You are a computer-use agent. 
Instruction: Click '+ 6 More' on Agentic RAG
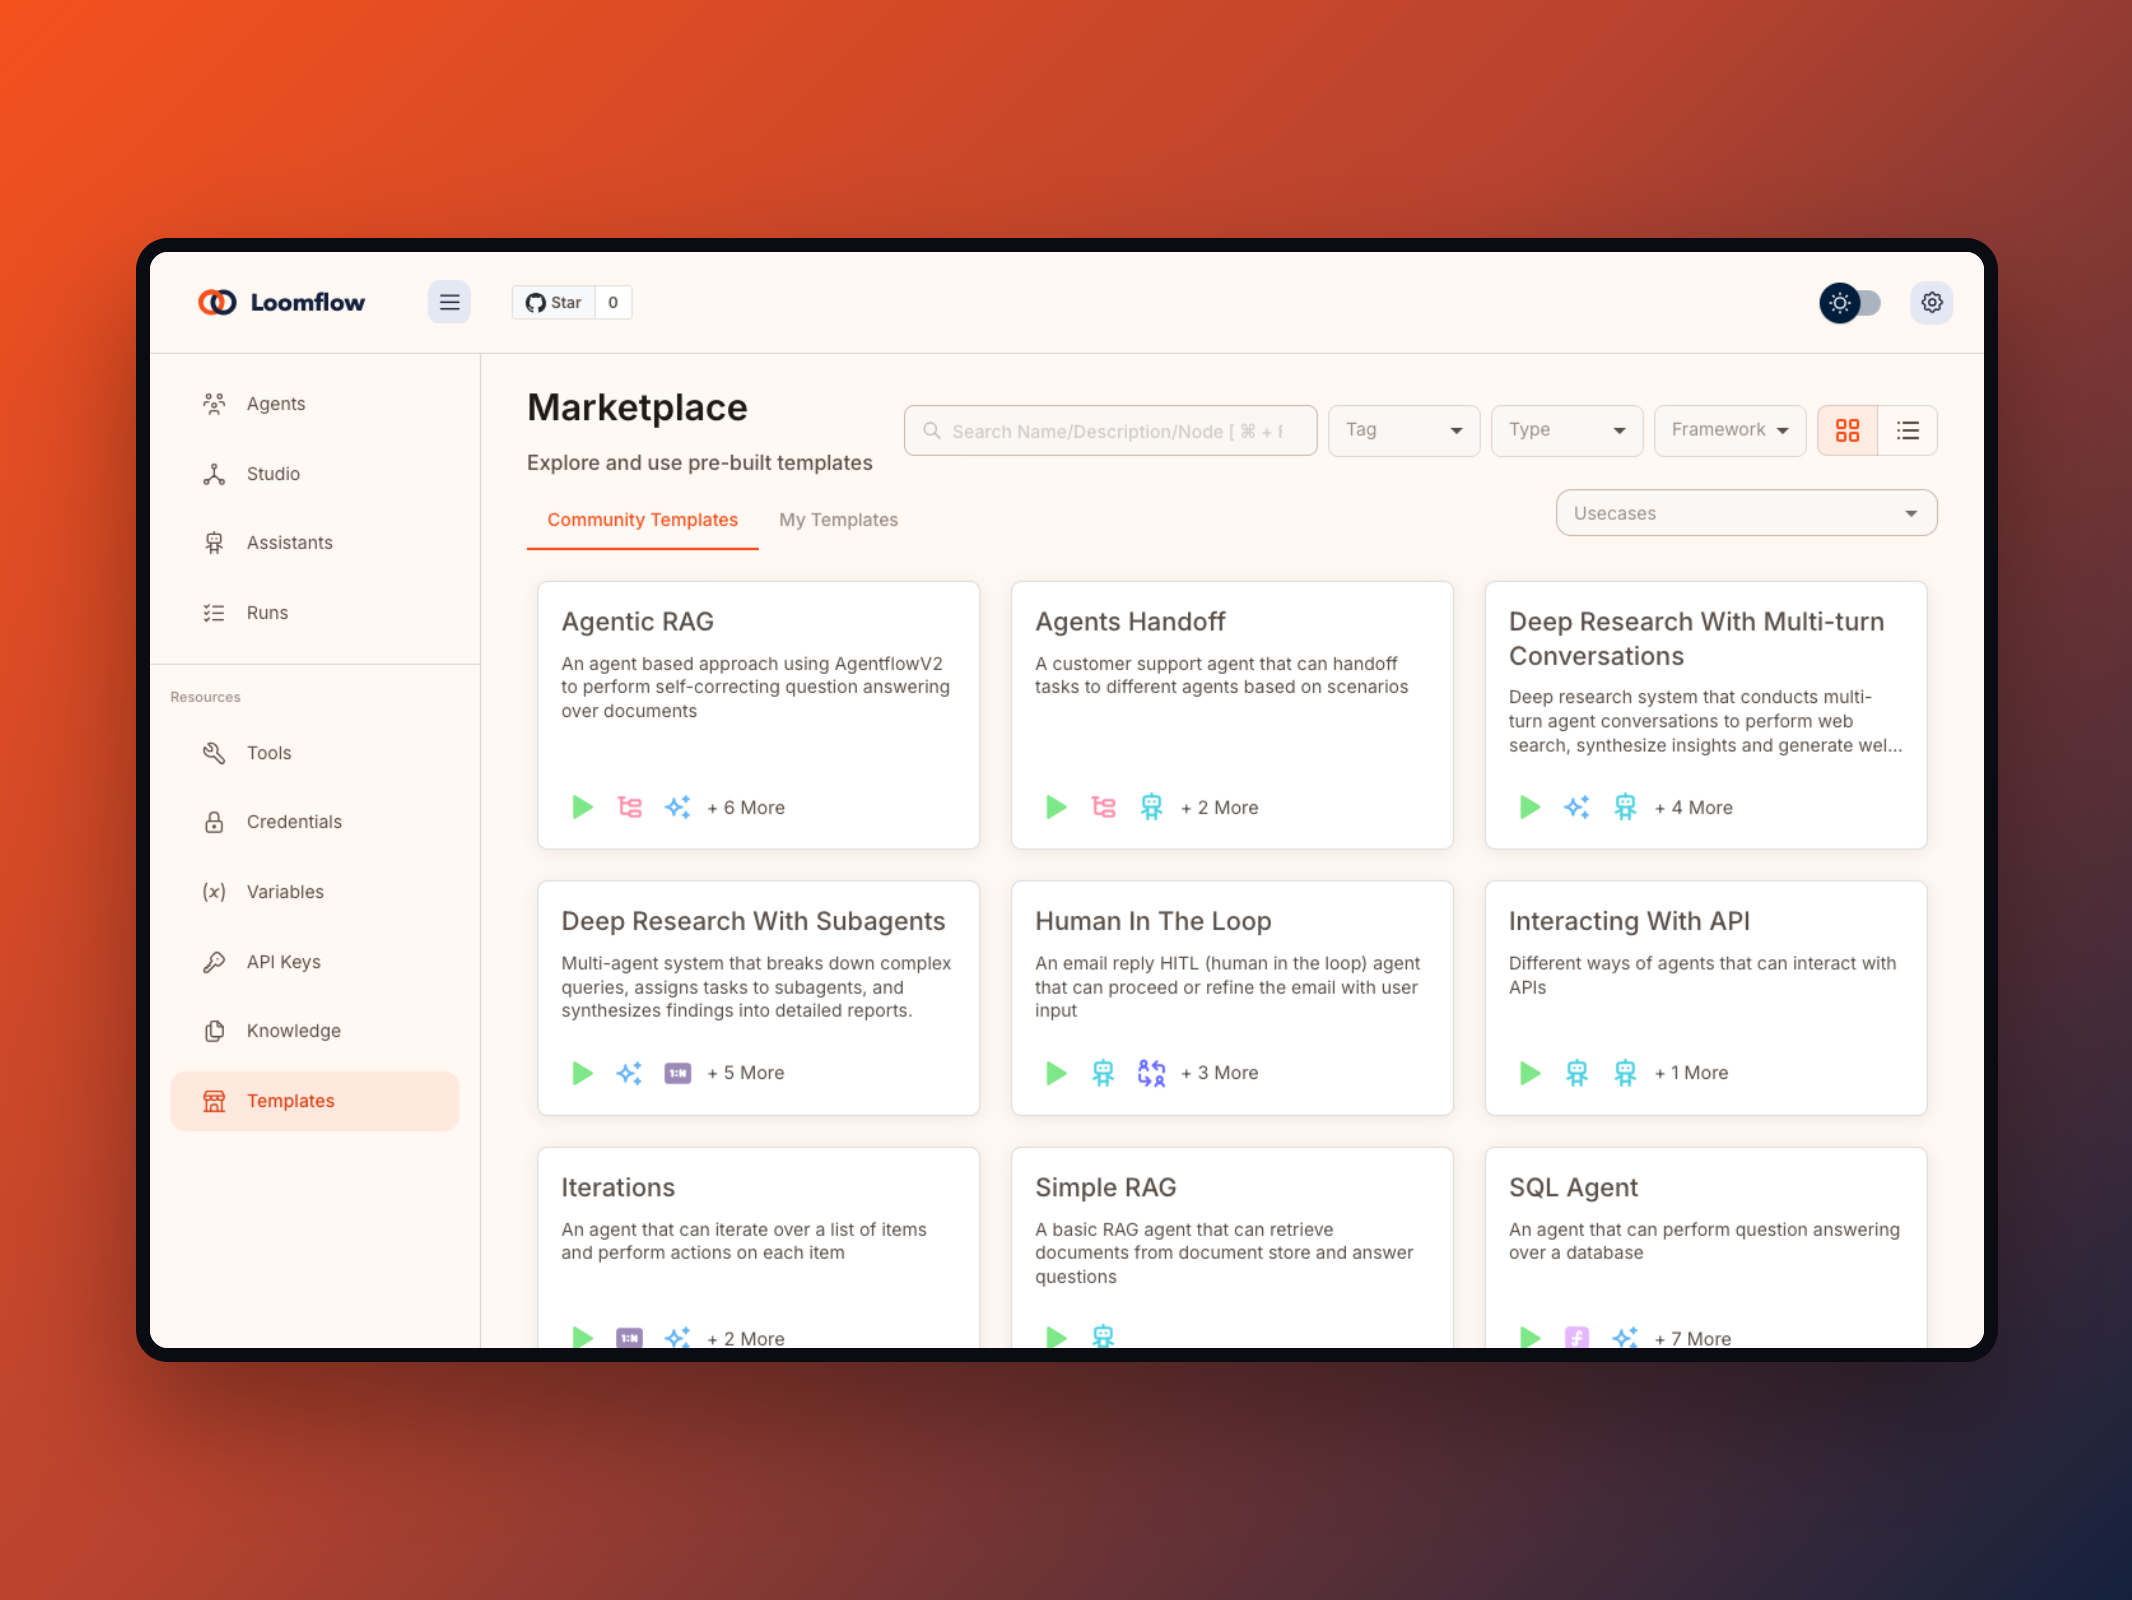(x=746, y=808)
